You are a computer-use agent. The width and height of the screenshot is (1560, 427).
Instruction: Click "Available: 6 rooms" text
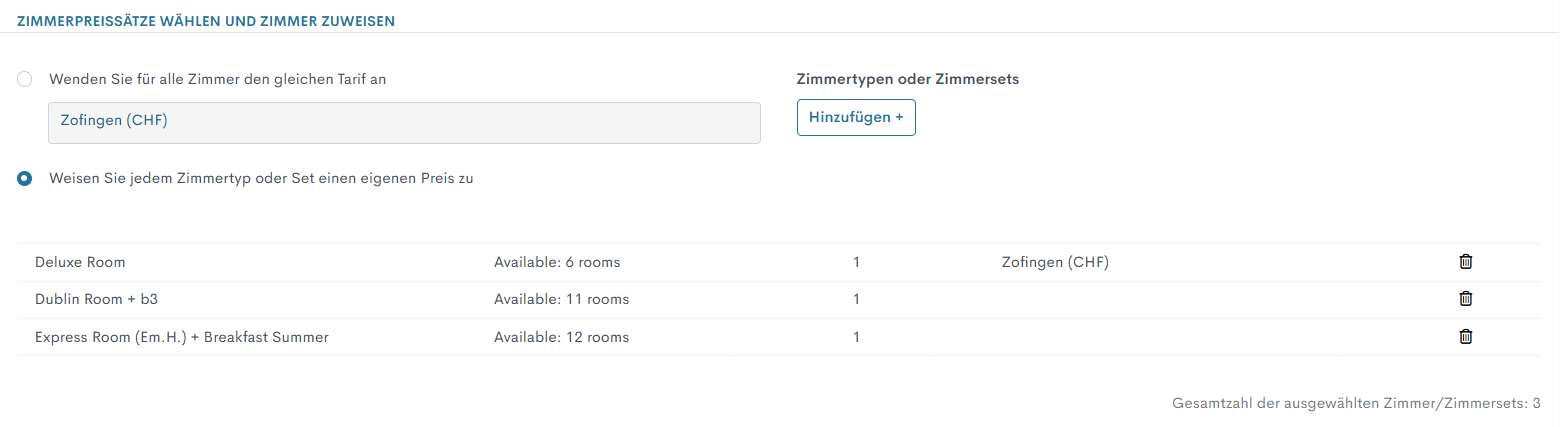pos(557,262)
